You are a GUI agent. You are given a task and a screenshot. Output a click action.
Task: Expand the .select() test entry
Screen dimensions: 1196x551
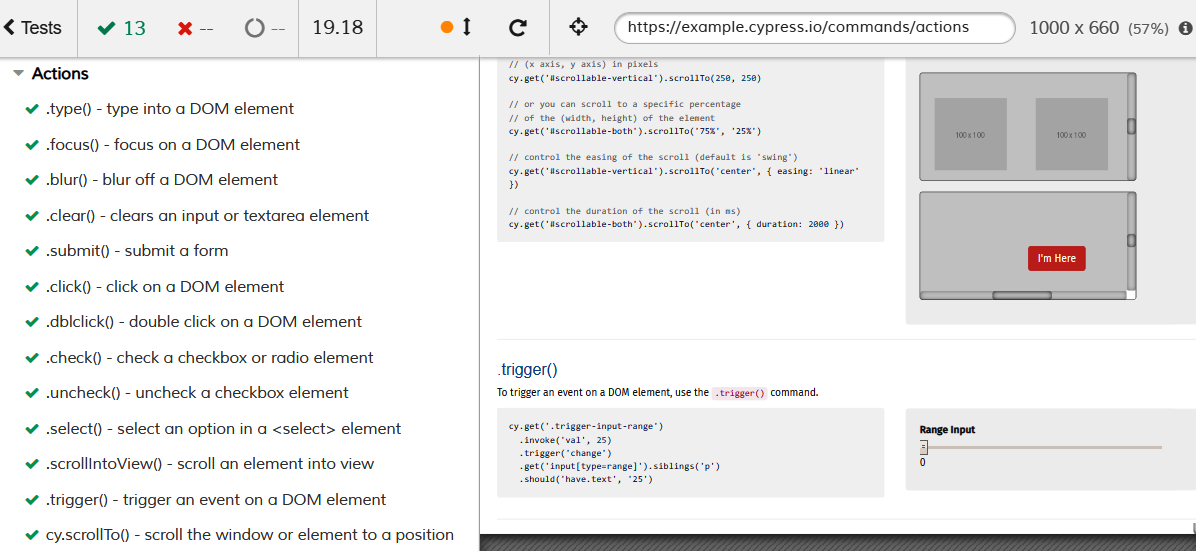pyautogui.click(x=223, y=429)
